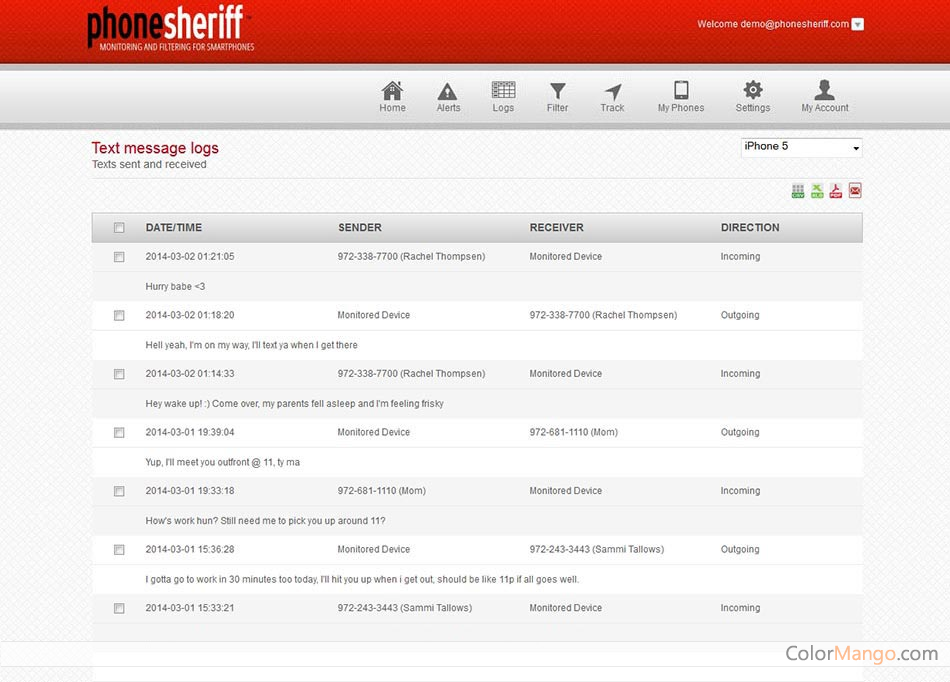This screenshot has height=682, width=950.
Task: Click 'Monitored Device' sender in the 19:39:04 row
Action: [x=374, y=432]
